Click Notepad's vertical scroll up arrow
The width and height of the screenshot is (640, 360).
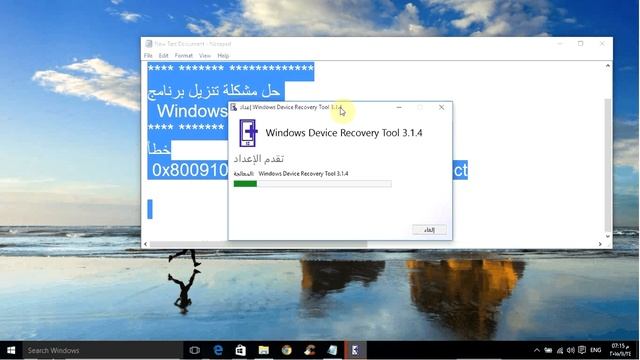click(x=608, y=66)
